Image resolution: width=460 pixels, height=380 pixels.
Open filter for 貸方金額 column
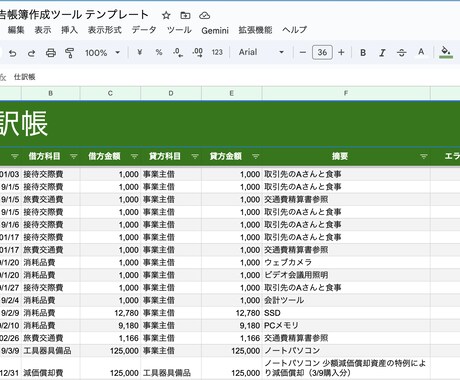tap(256, 156)
